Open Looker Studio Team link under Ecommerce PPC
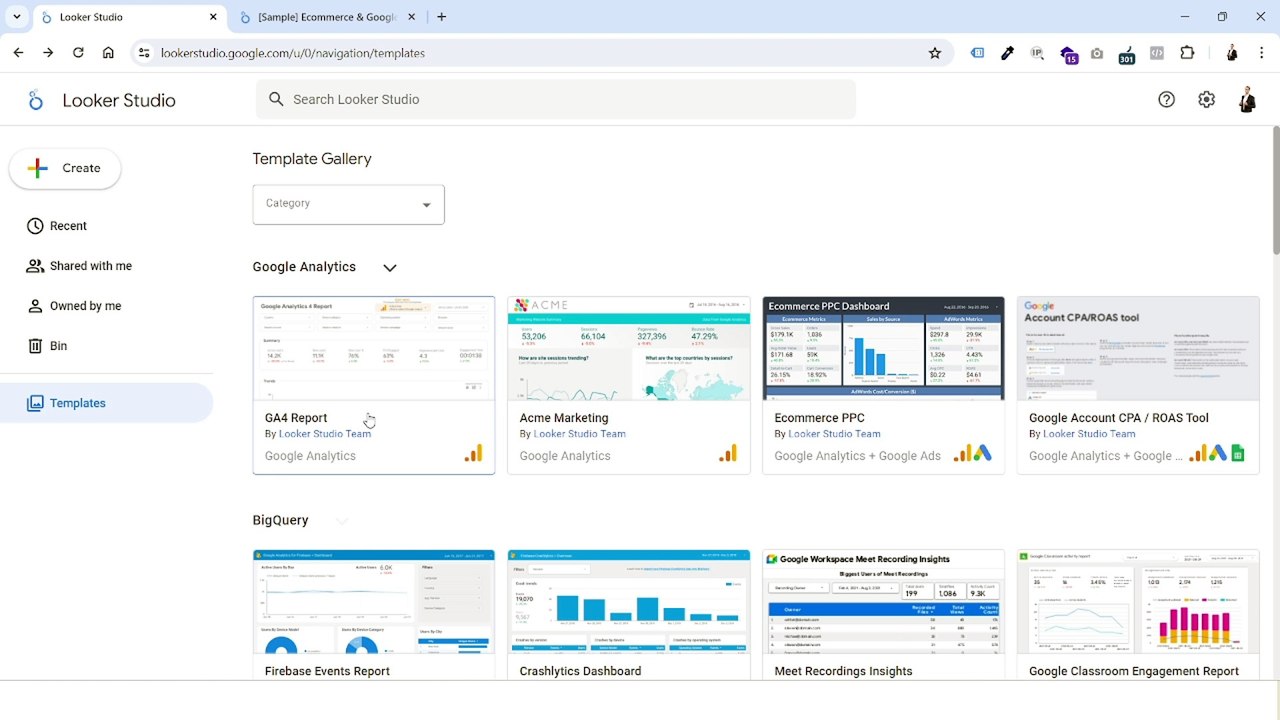The height and width of the screenshot is (720, 1280). coord(835,434)
